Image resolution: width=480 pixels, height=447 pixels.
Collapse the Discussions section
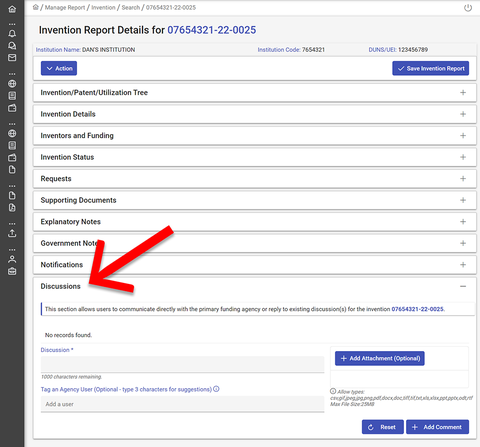(x=463, y=286)
